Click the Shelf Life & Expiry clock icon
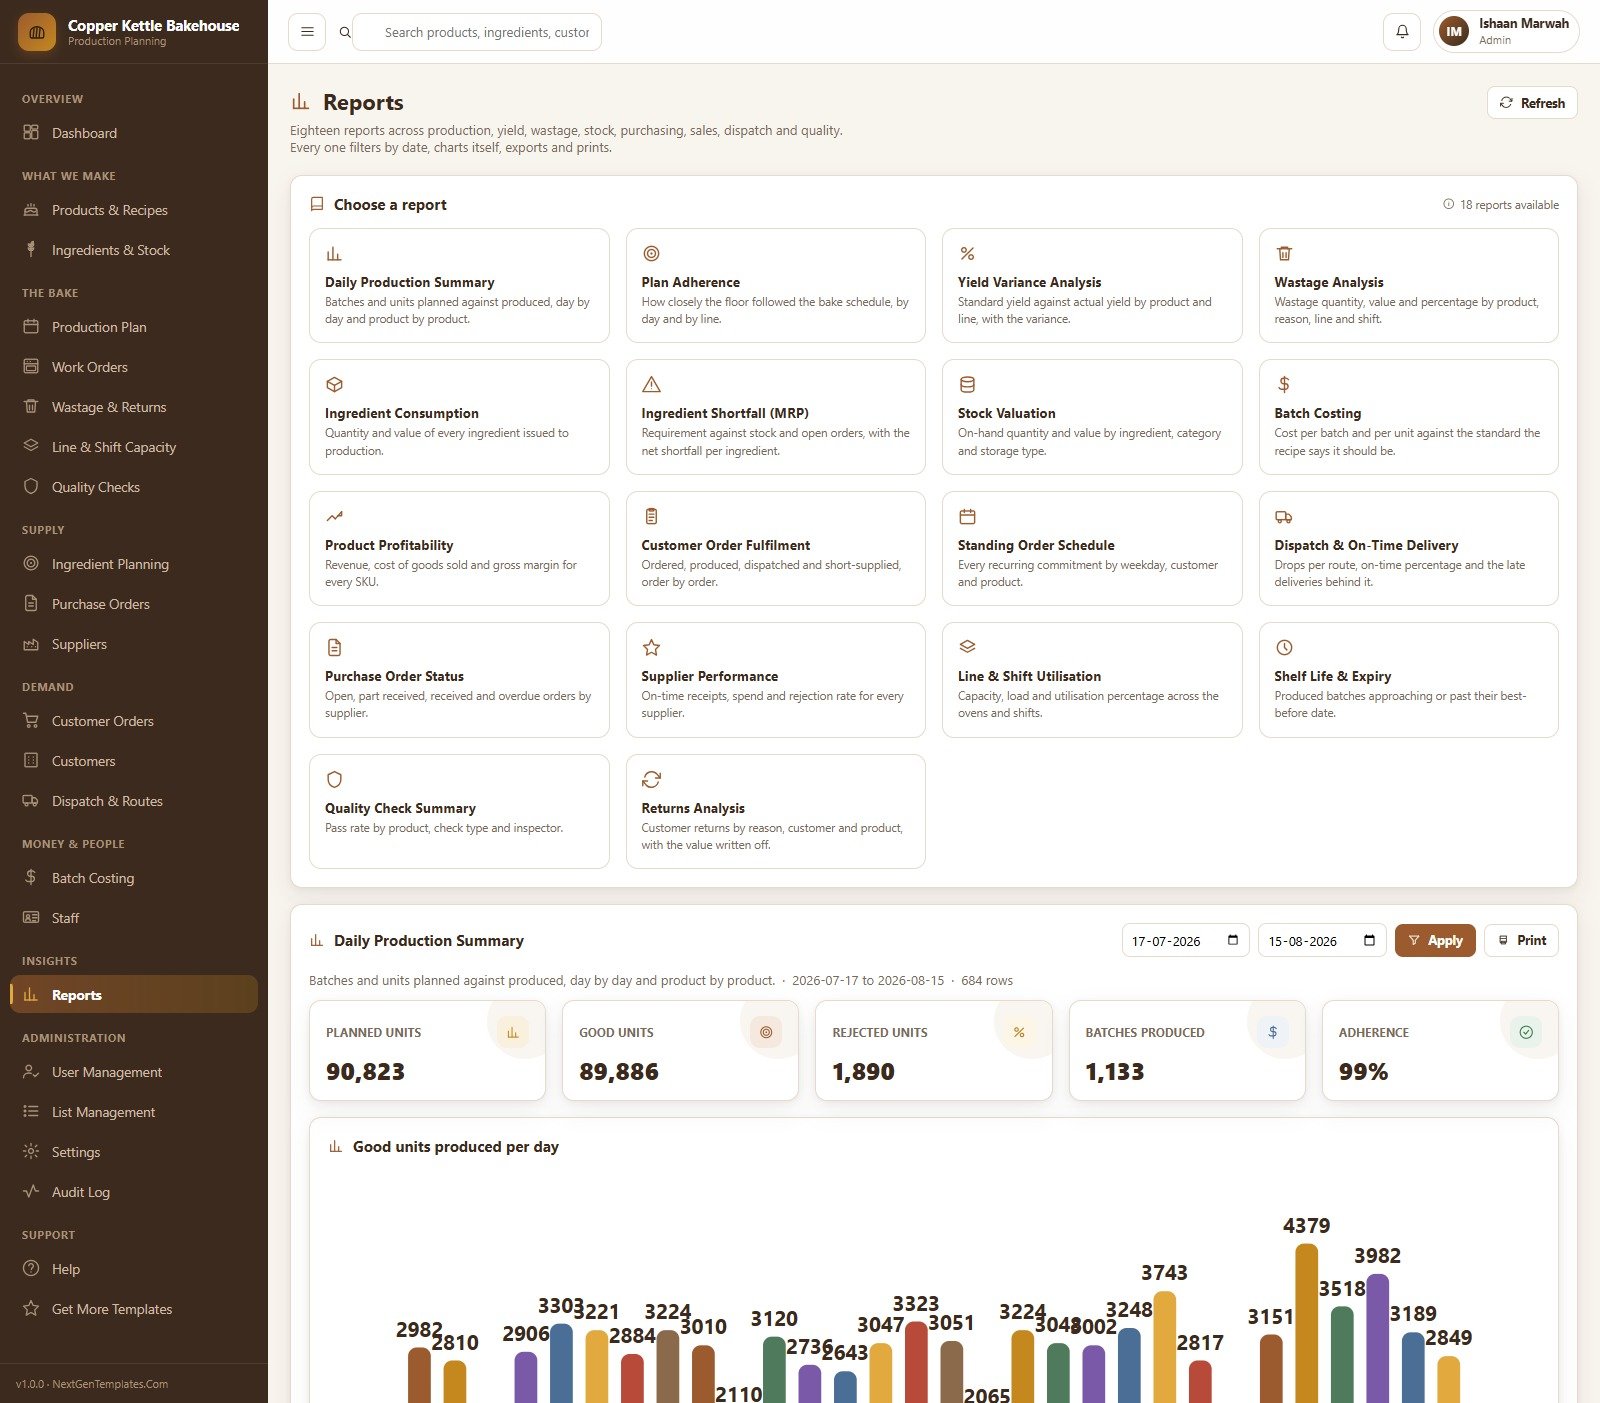This screenshot has width=1600, height=1403. click(1284, 648)
